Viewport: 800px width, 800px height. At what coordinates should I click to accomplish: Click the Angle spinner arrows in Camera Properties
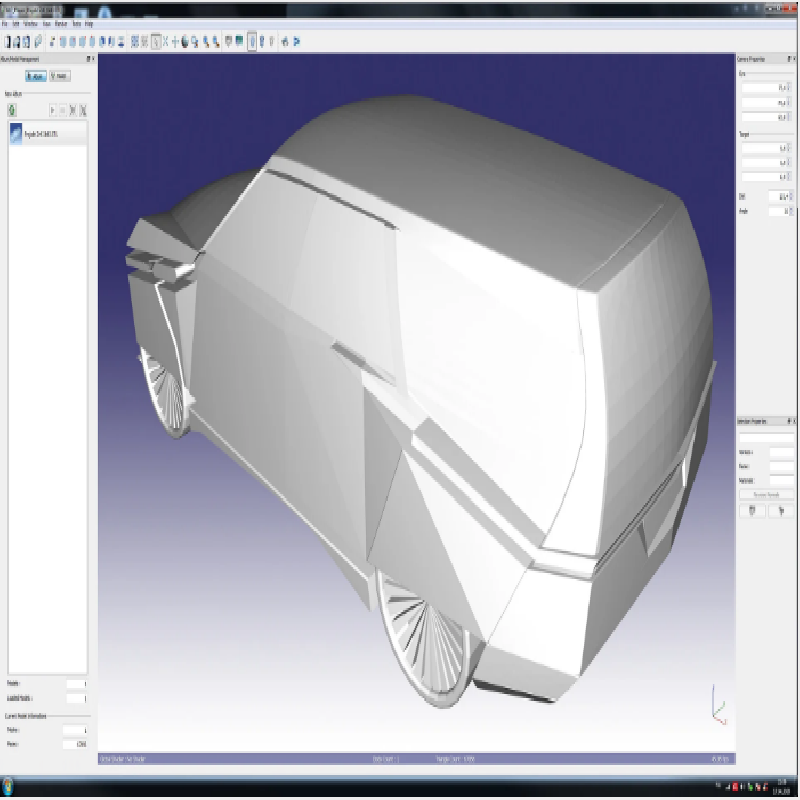tap(789, 211)
